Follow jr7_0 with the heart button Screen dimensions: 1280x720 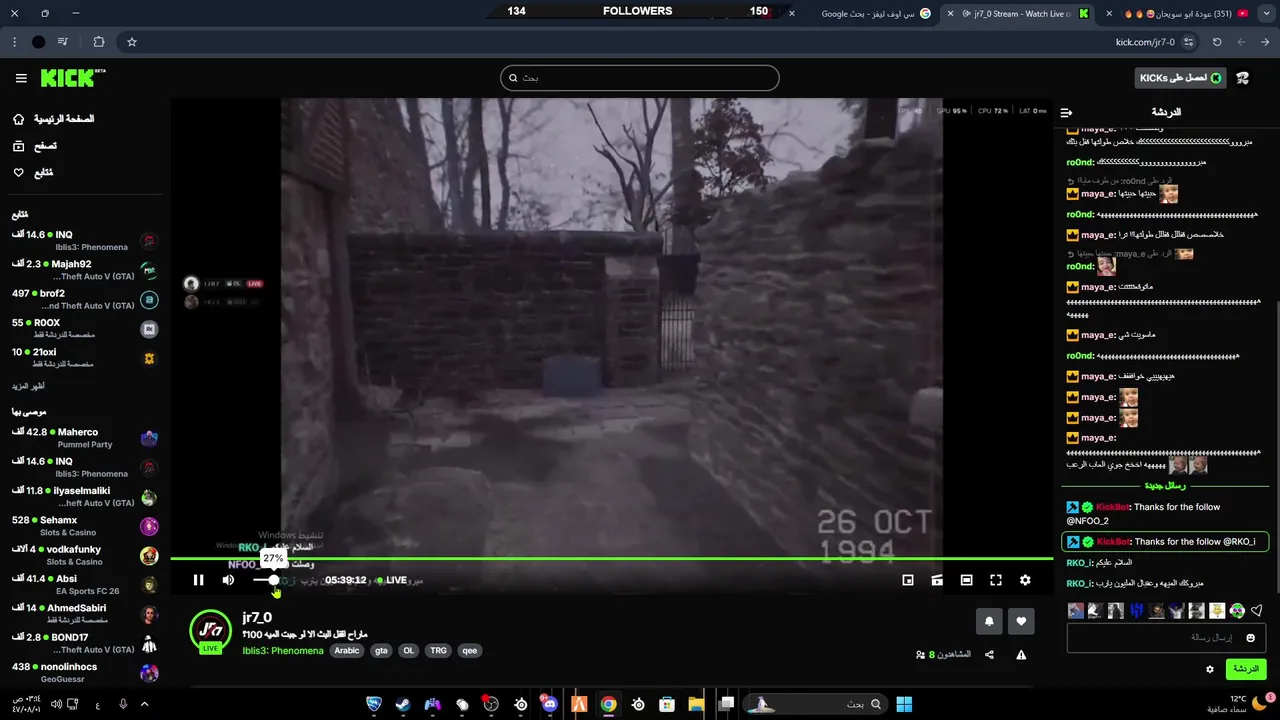(x=1021, y=621)
